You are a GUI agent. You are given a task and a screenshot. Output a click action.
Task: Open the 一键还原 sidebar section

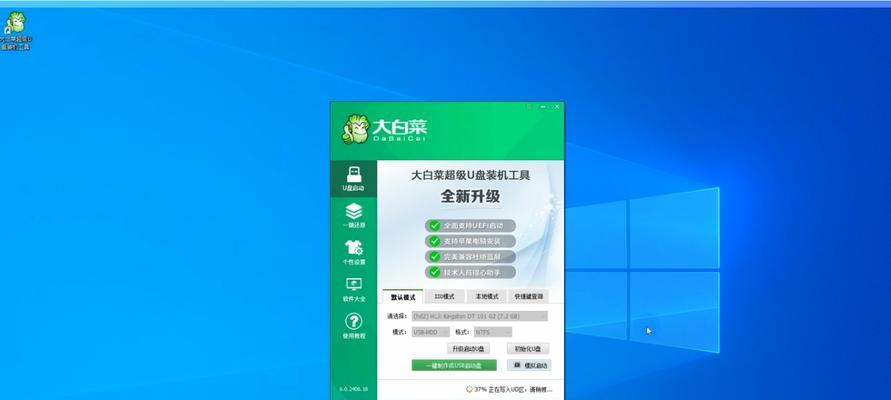(x=353, y=216)
